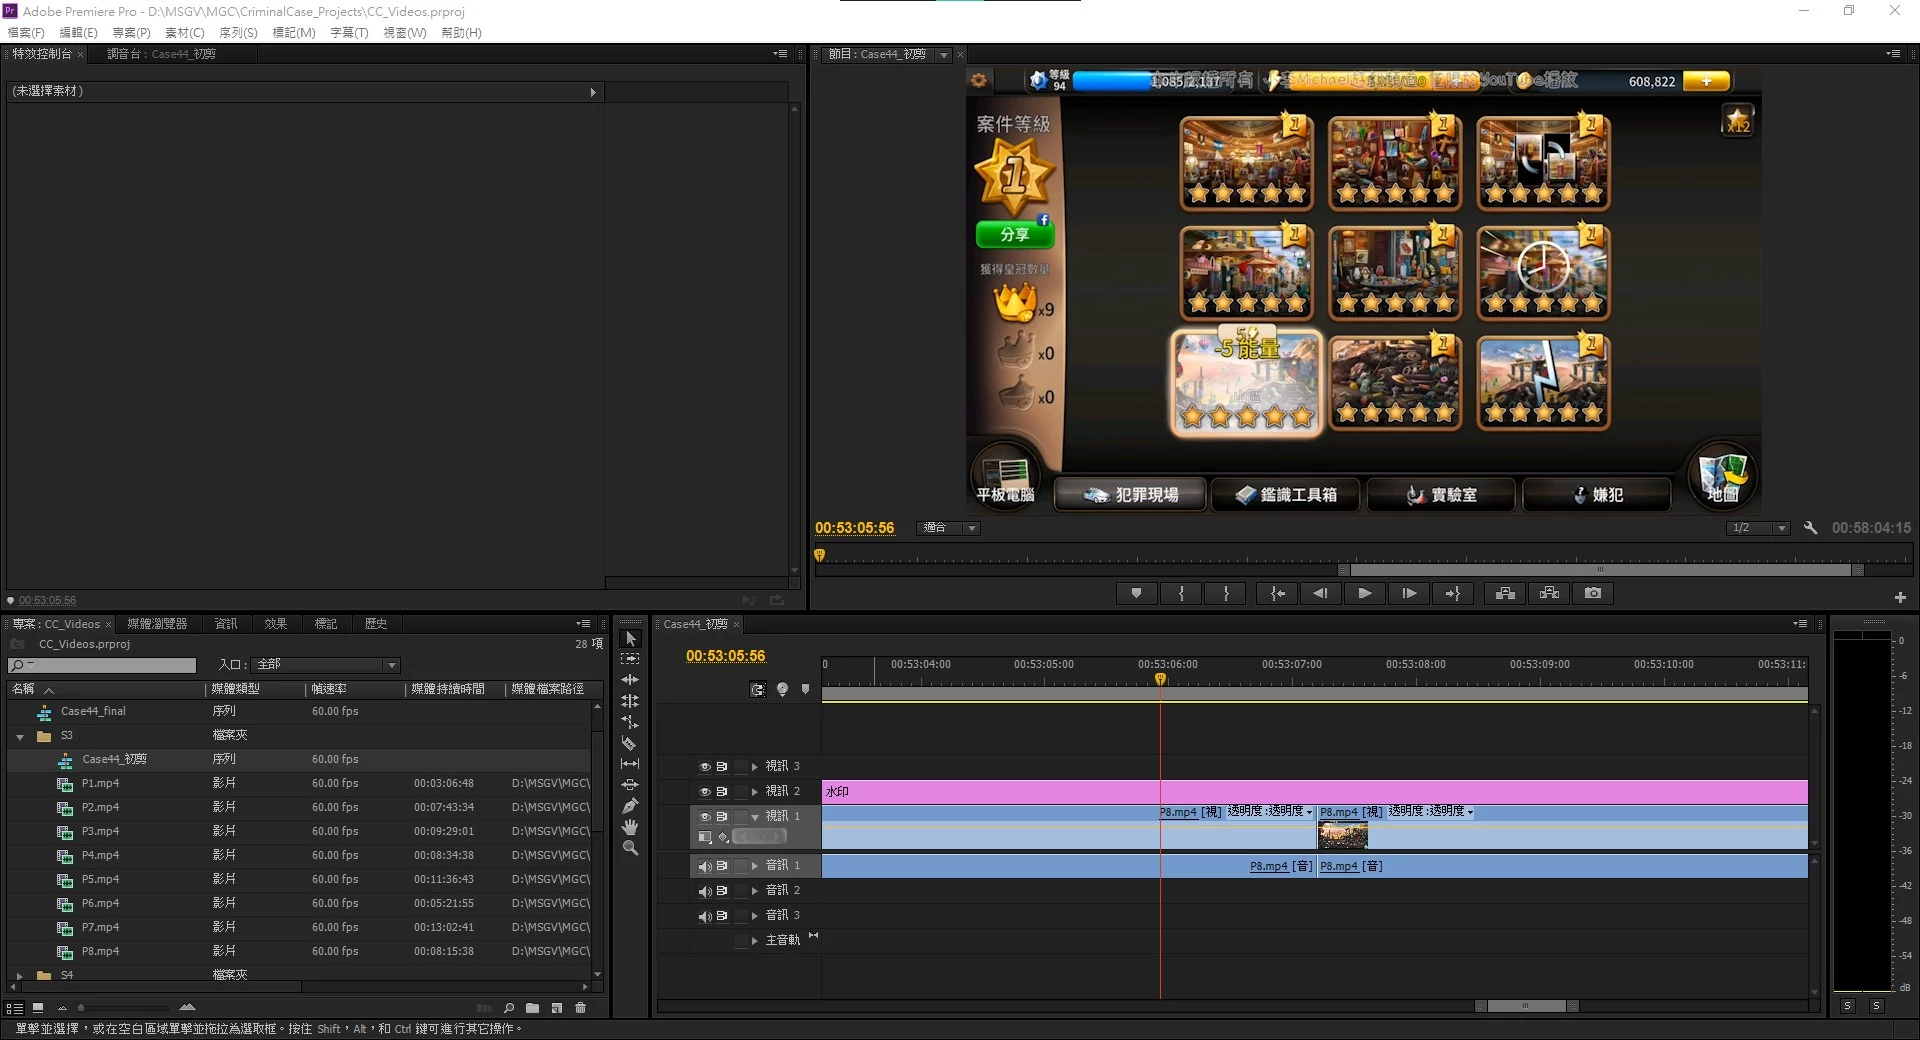Mark Out point in Program Monitor
This screenshot has height=1040, width=1920.
coord(1226,593)
